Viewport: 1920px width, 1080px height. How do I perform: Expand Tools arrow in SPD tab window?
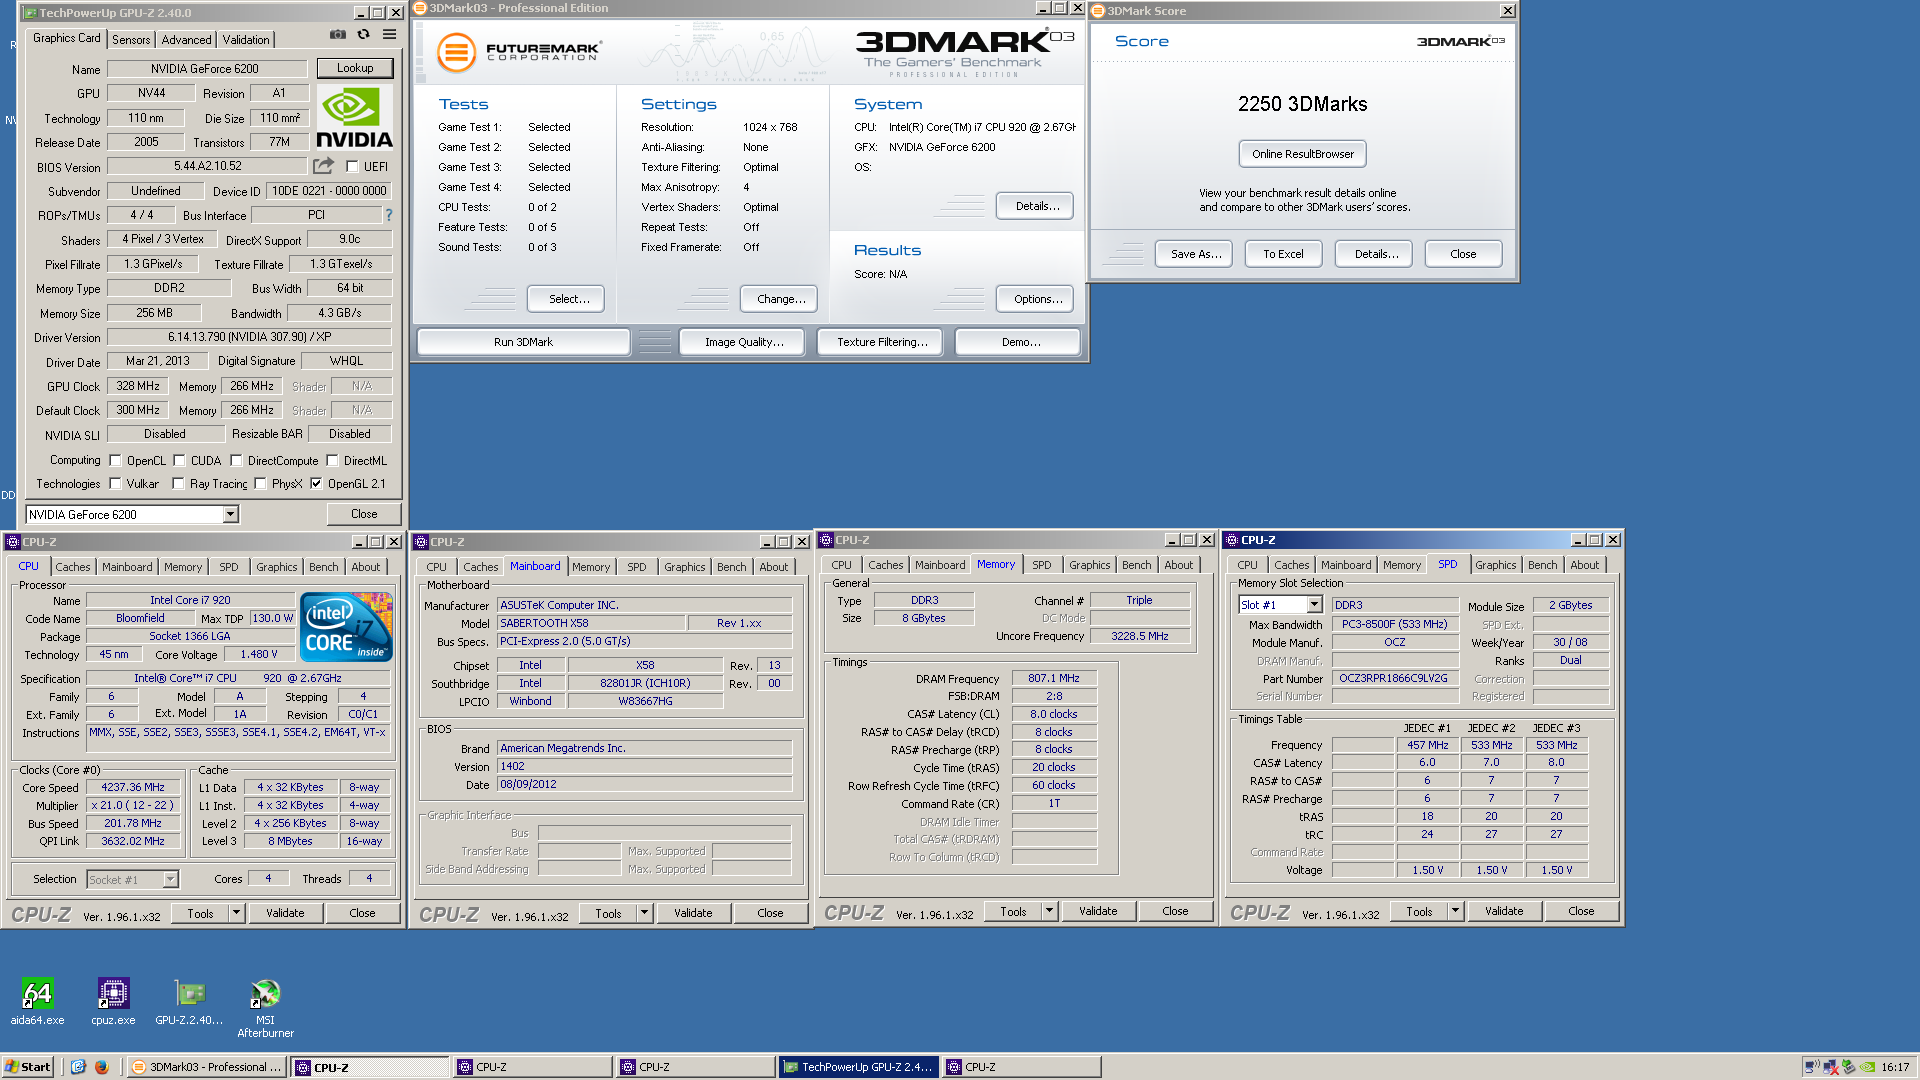click(x=1455, y=911)
